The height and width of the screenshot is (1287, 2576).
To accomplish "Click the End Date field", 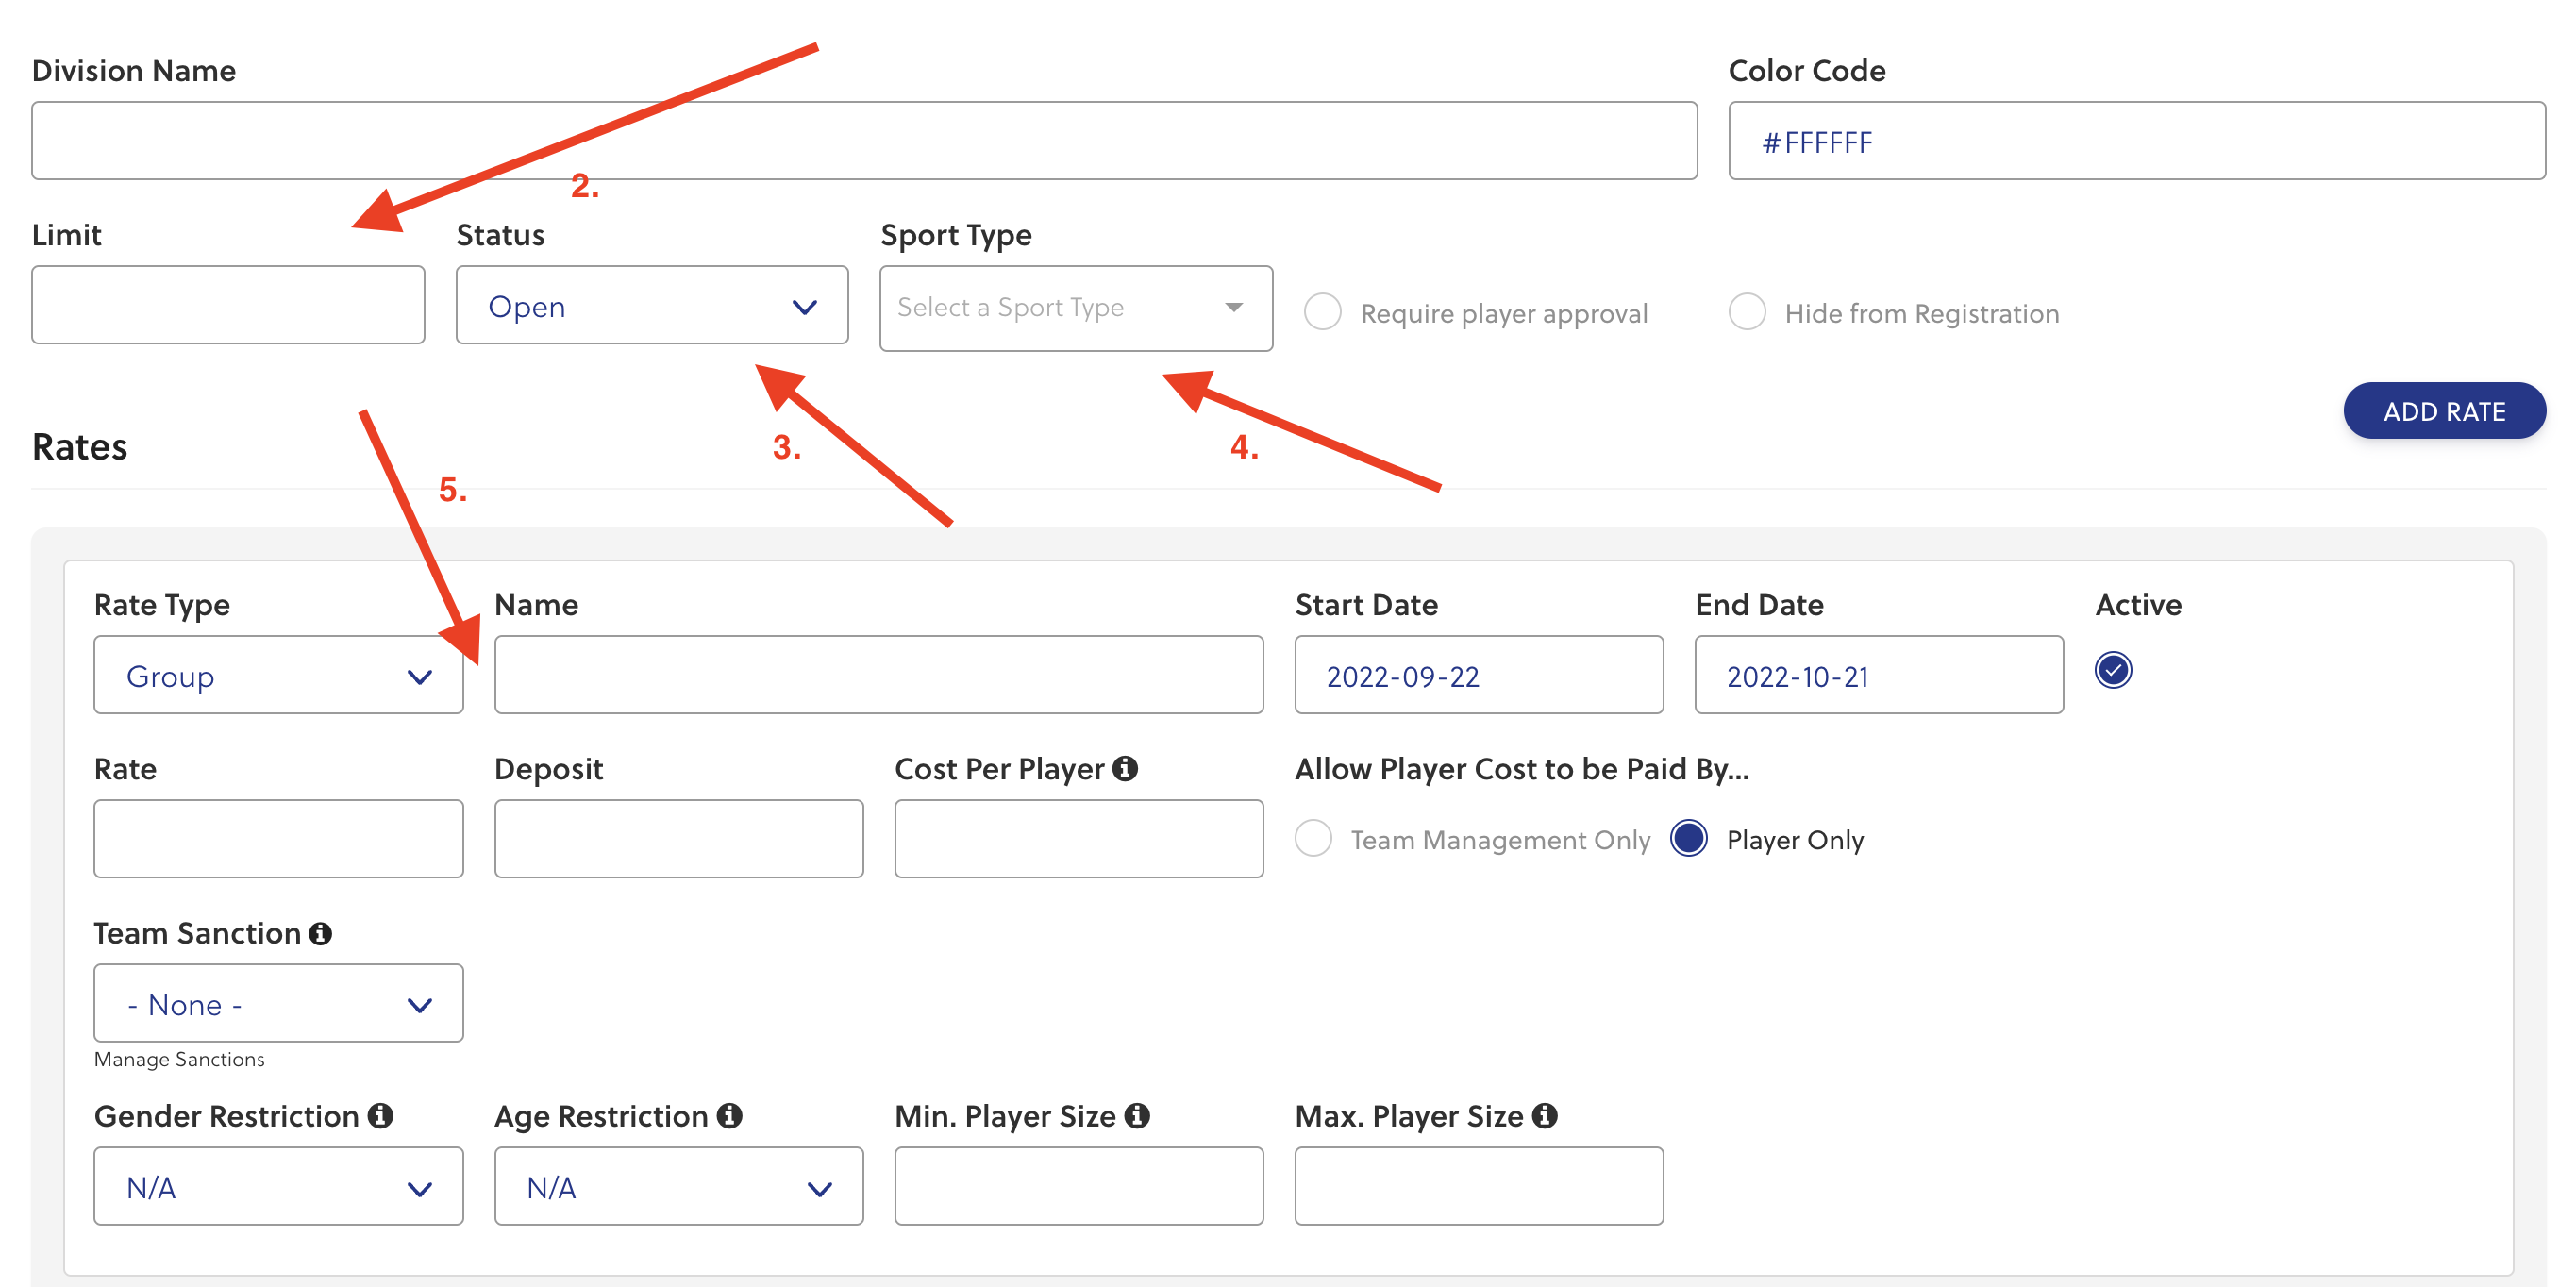I will [x=1879, y=675].
